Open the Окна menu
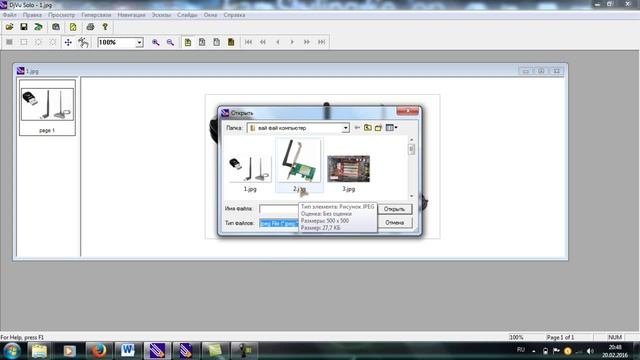 point(210,15)
